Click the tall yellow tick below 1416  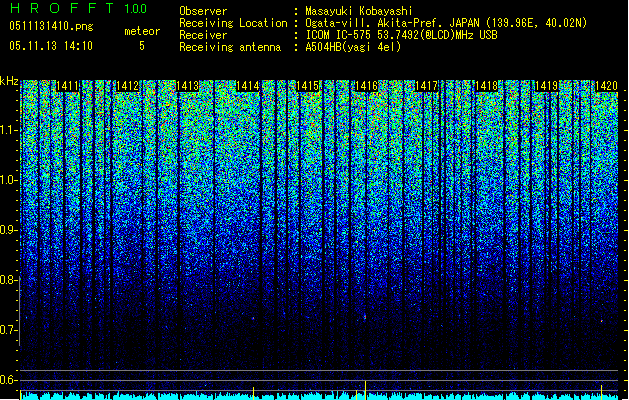[365, 390]
